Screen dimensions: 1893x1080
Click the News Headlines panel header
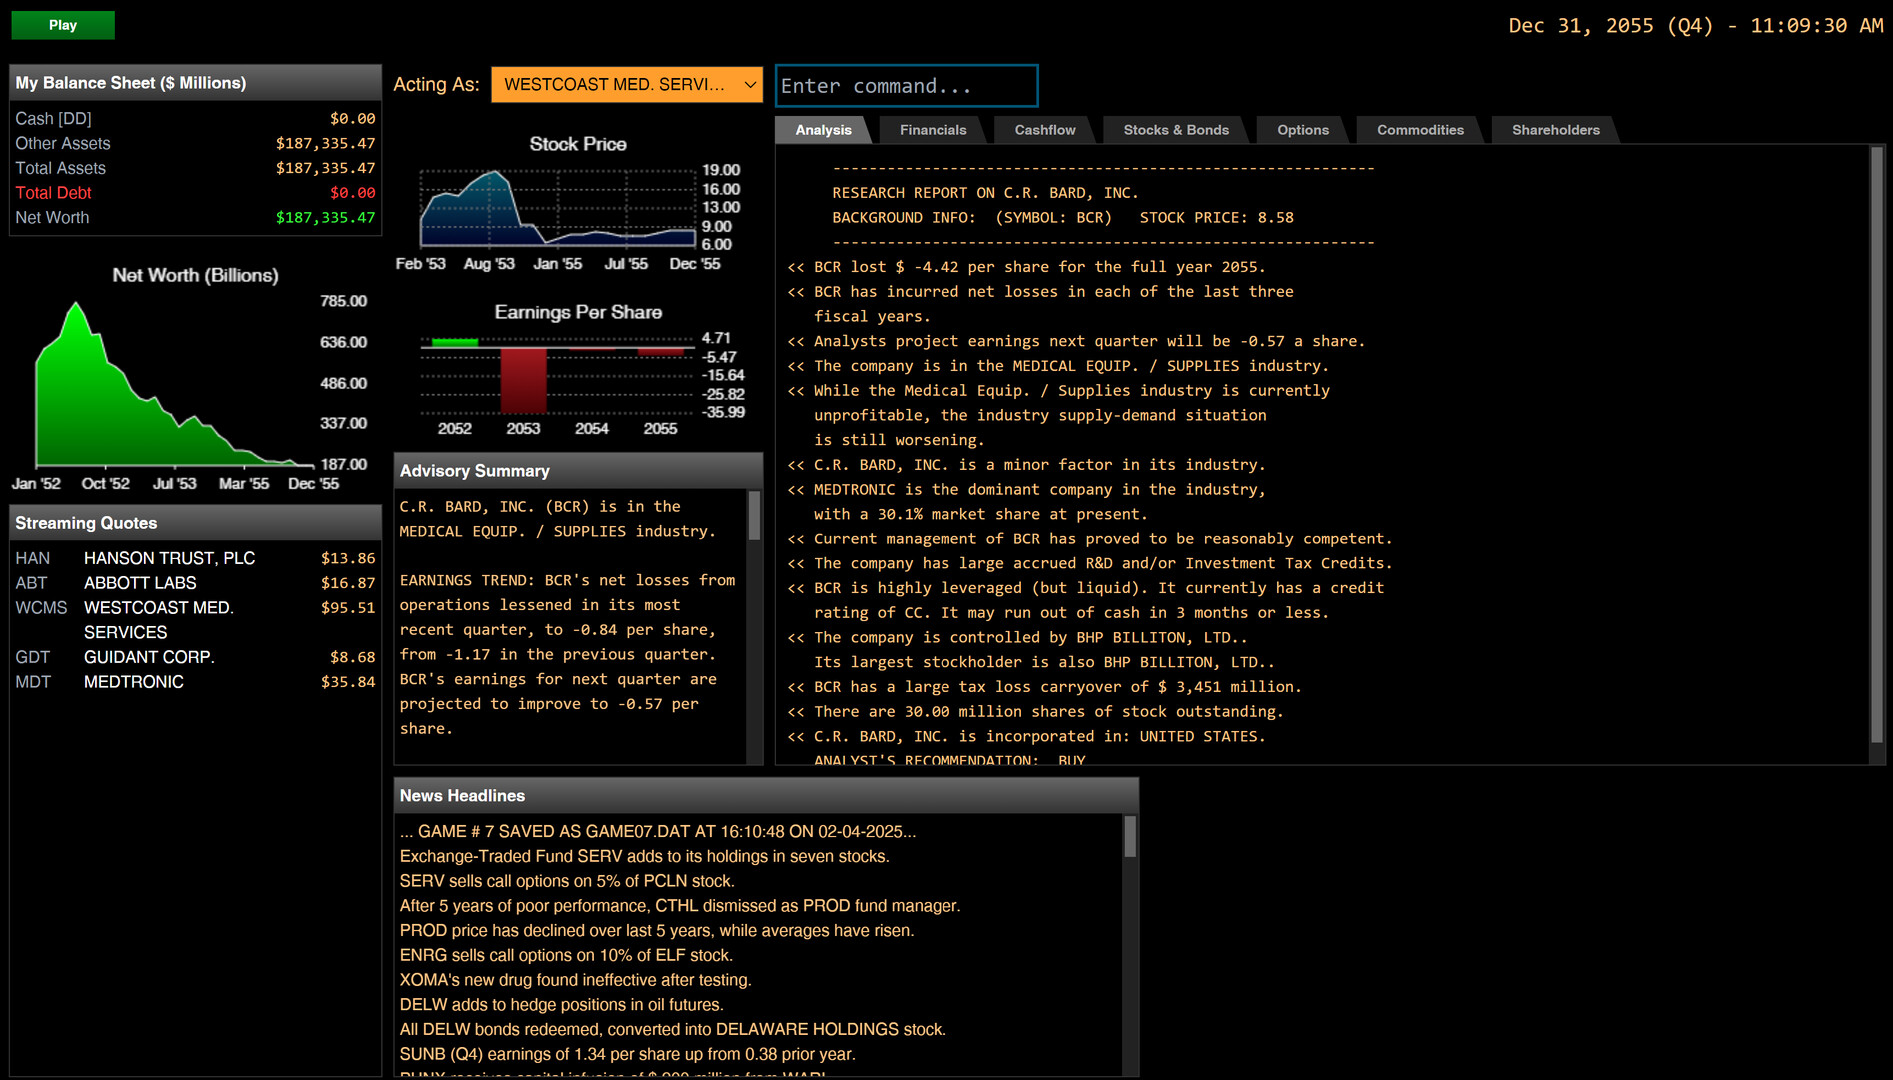766,796
